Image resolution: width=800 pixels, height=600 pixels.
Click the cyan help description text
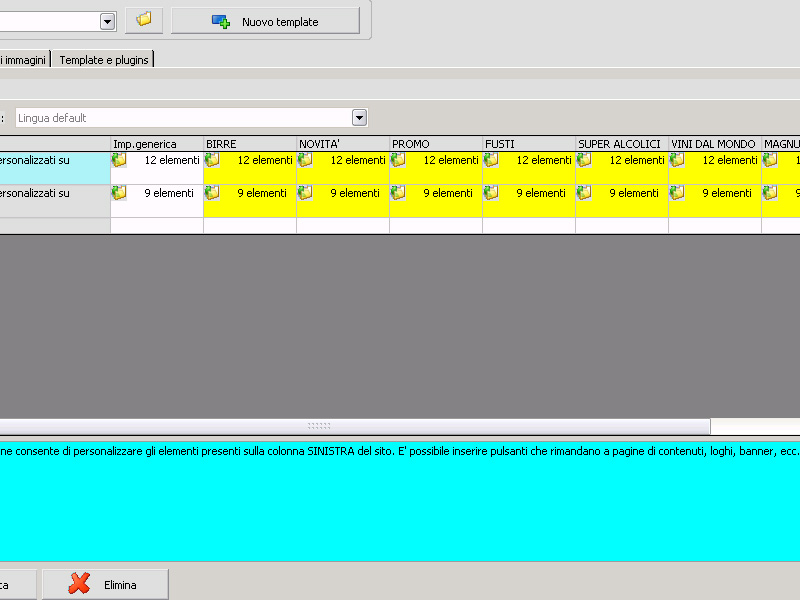pyautogui.click(x=399, y=451)
